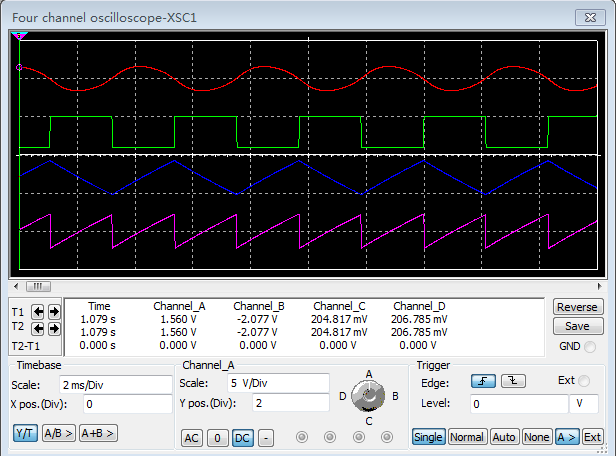This screenshot has width=616, height=456.
Task: Save the oscilloscope data
Action: pos(578,326)
